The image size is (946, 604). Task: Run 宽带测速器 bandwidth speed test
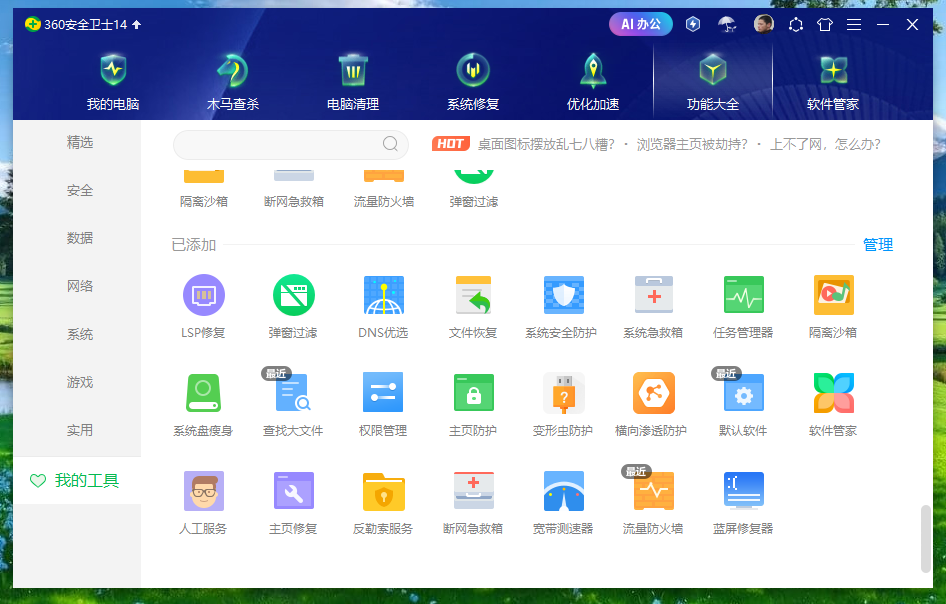coord(563,491)
